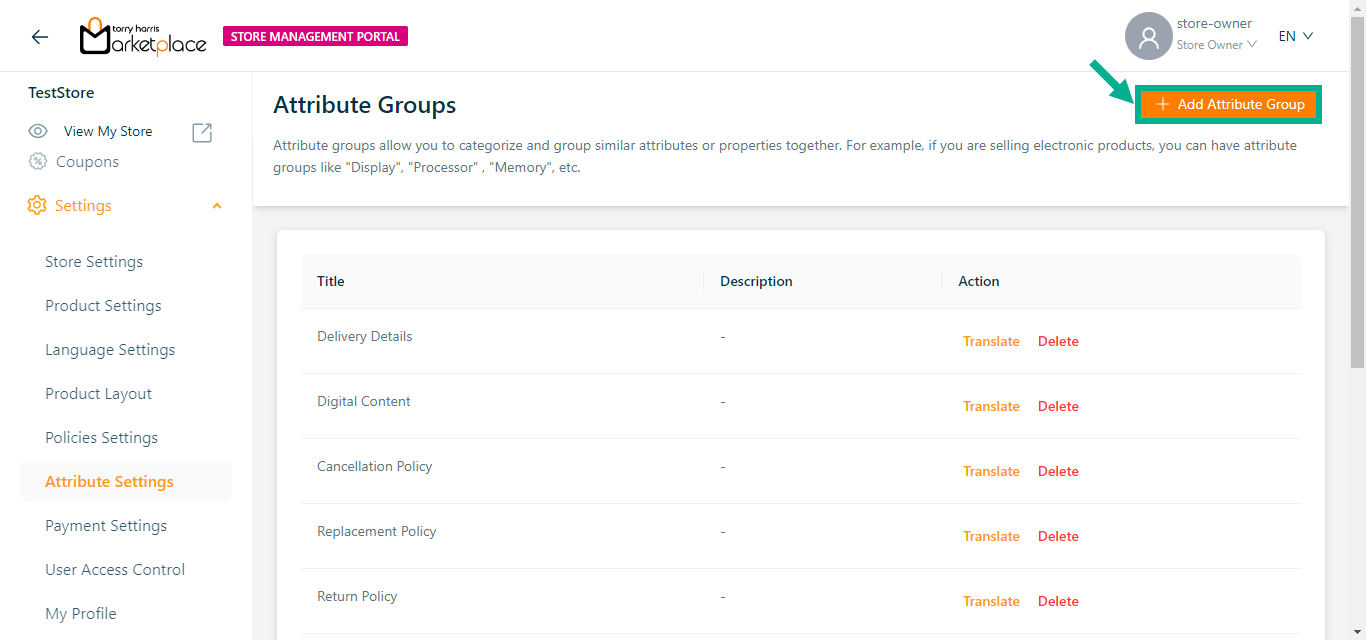
Task: Click the back arrow icon
Action: pyautogui.click(x=40, y=37)
